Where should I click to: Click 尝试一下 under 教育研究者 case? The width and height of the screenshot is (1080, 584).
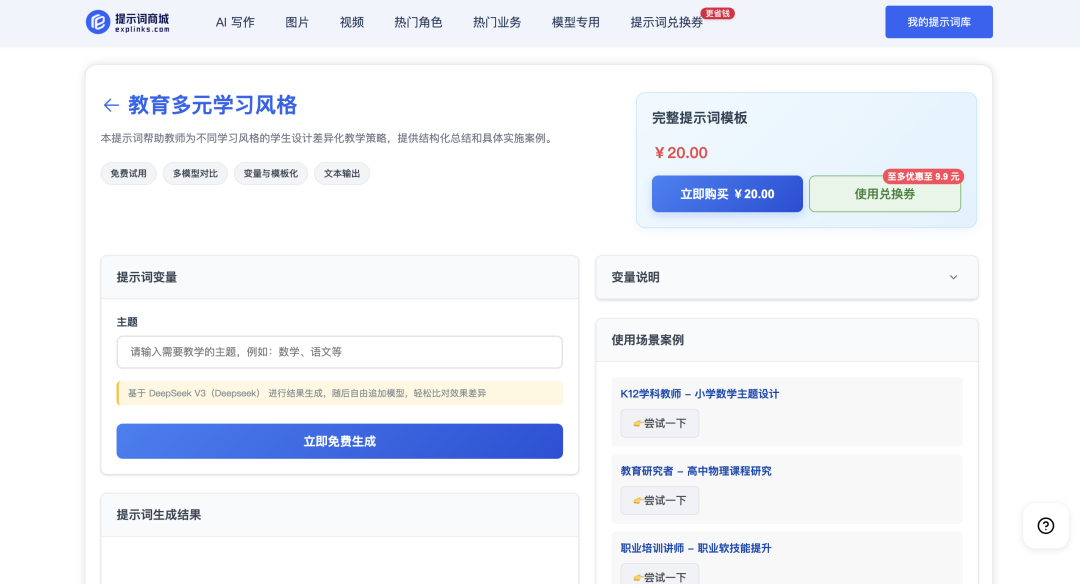tap(659, 500)
